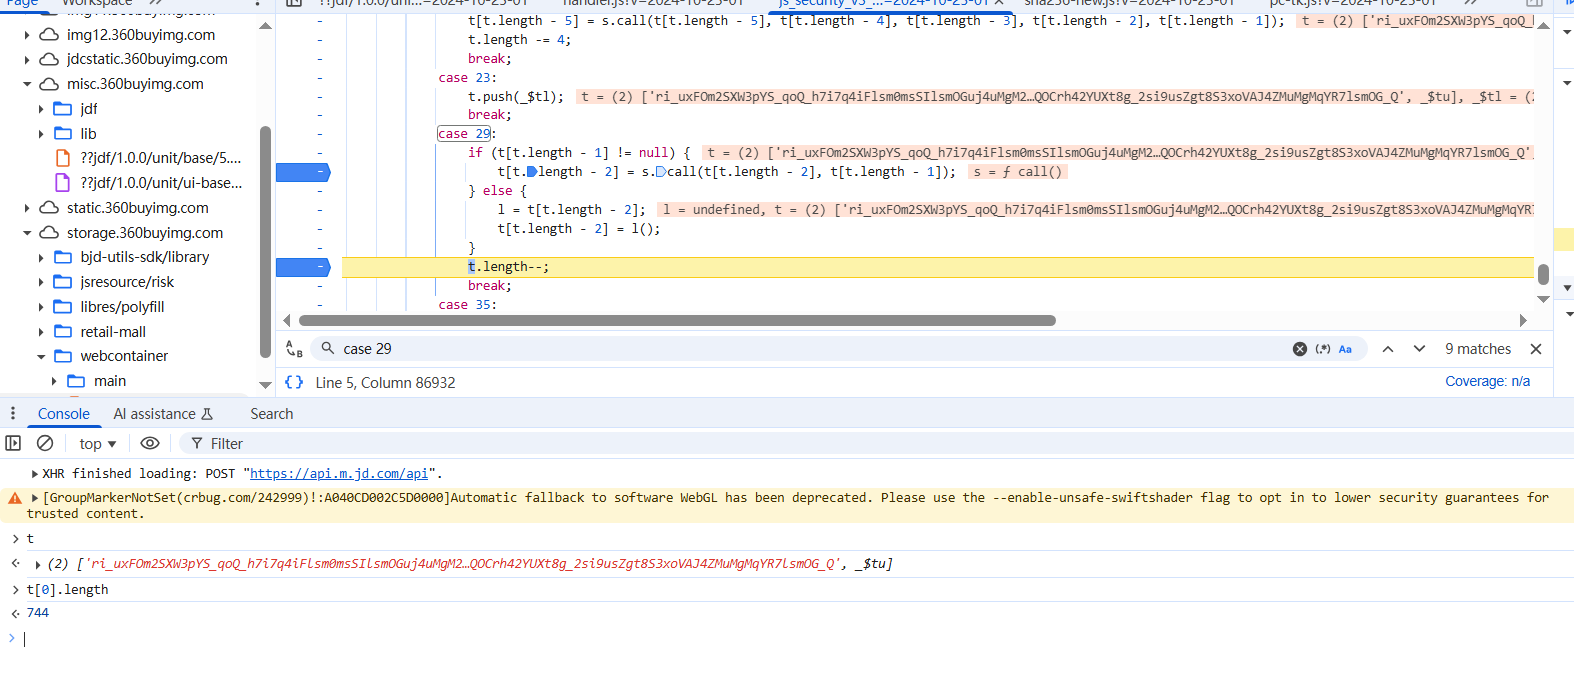Image resolution: width=1574 pixels, height=689 pixels.
Task: Go to previous search match
Action: 1388,349
